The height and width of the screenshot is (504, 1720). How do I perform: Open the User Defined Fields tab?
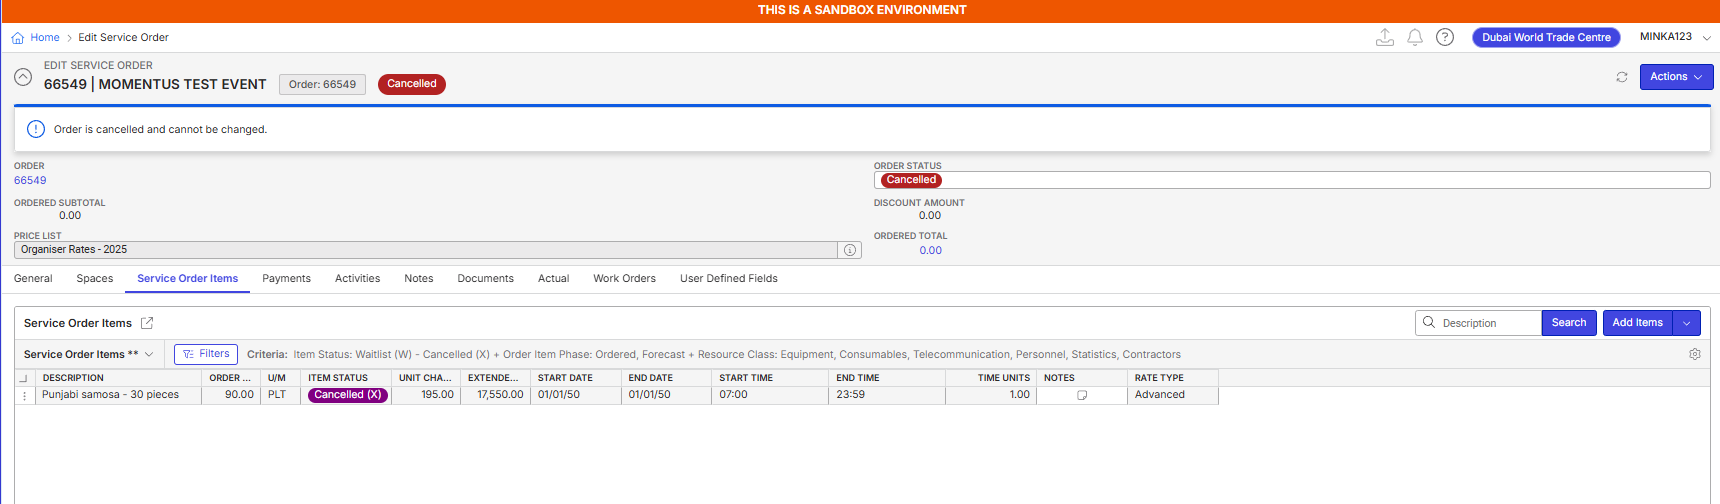pyautogui.click(x=728, y=279)
